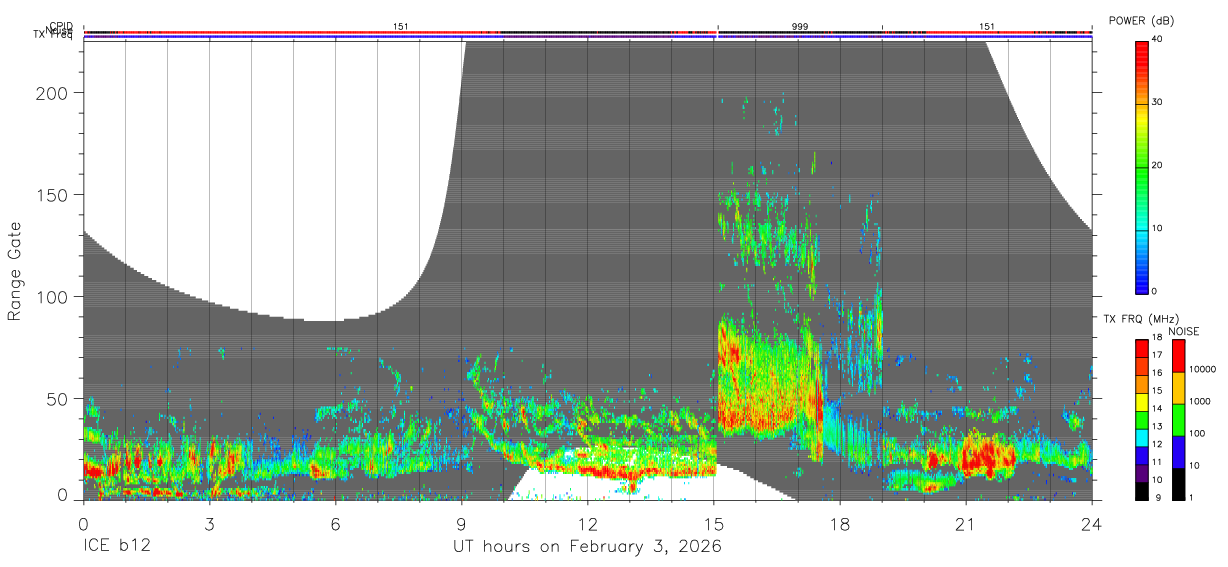The height and width of the screenshot is (567, 1228).
Task: Select the 13 tick on TX FRQ scale
Action: pos(1157,426)
